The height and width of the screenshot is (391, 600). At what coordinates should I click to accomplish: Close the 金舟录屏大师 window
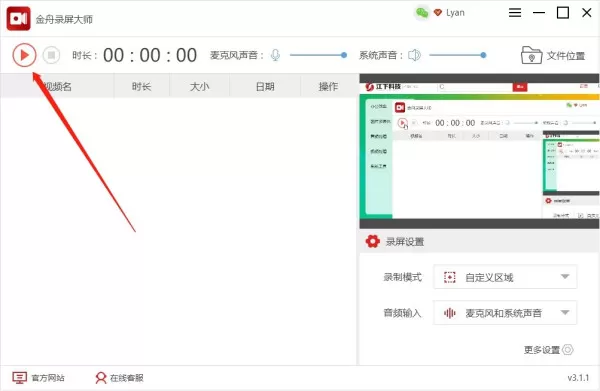click(x=587, y=13)
